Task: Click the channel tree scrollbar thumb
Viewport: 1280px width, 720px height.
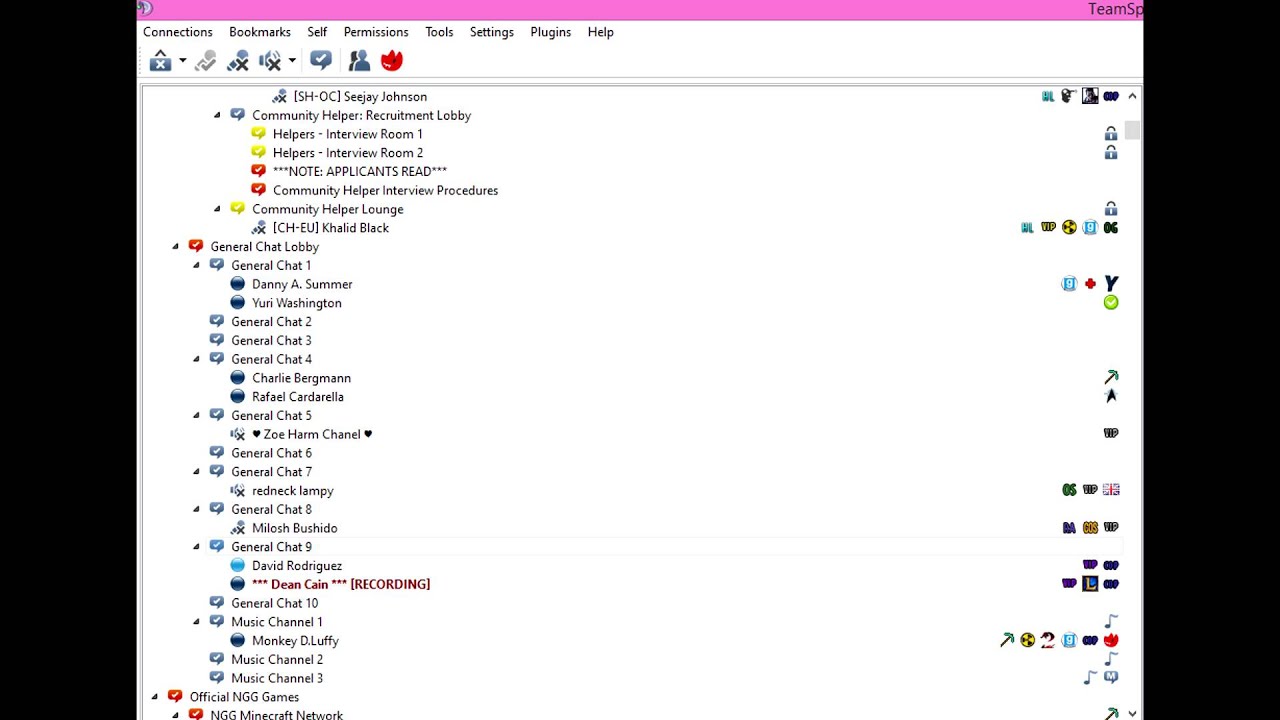Action: [x=1132, y=131]
